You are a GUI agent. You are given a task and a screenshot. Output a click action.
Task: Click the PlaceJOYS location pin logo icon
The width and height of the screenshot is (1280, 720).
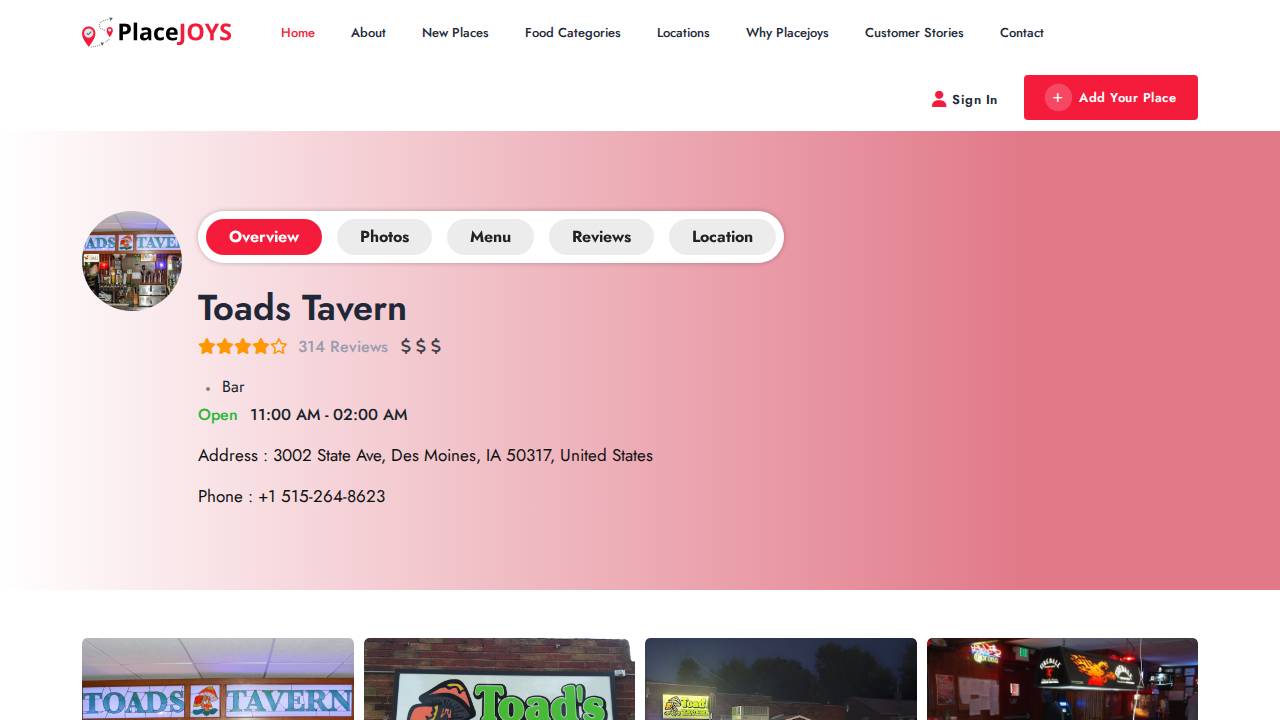pos(97,31)
